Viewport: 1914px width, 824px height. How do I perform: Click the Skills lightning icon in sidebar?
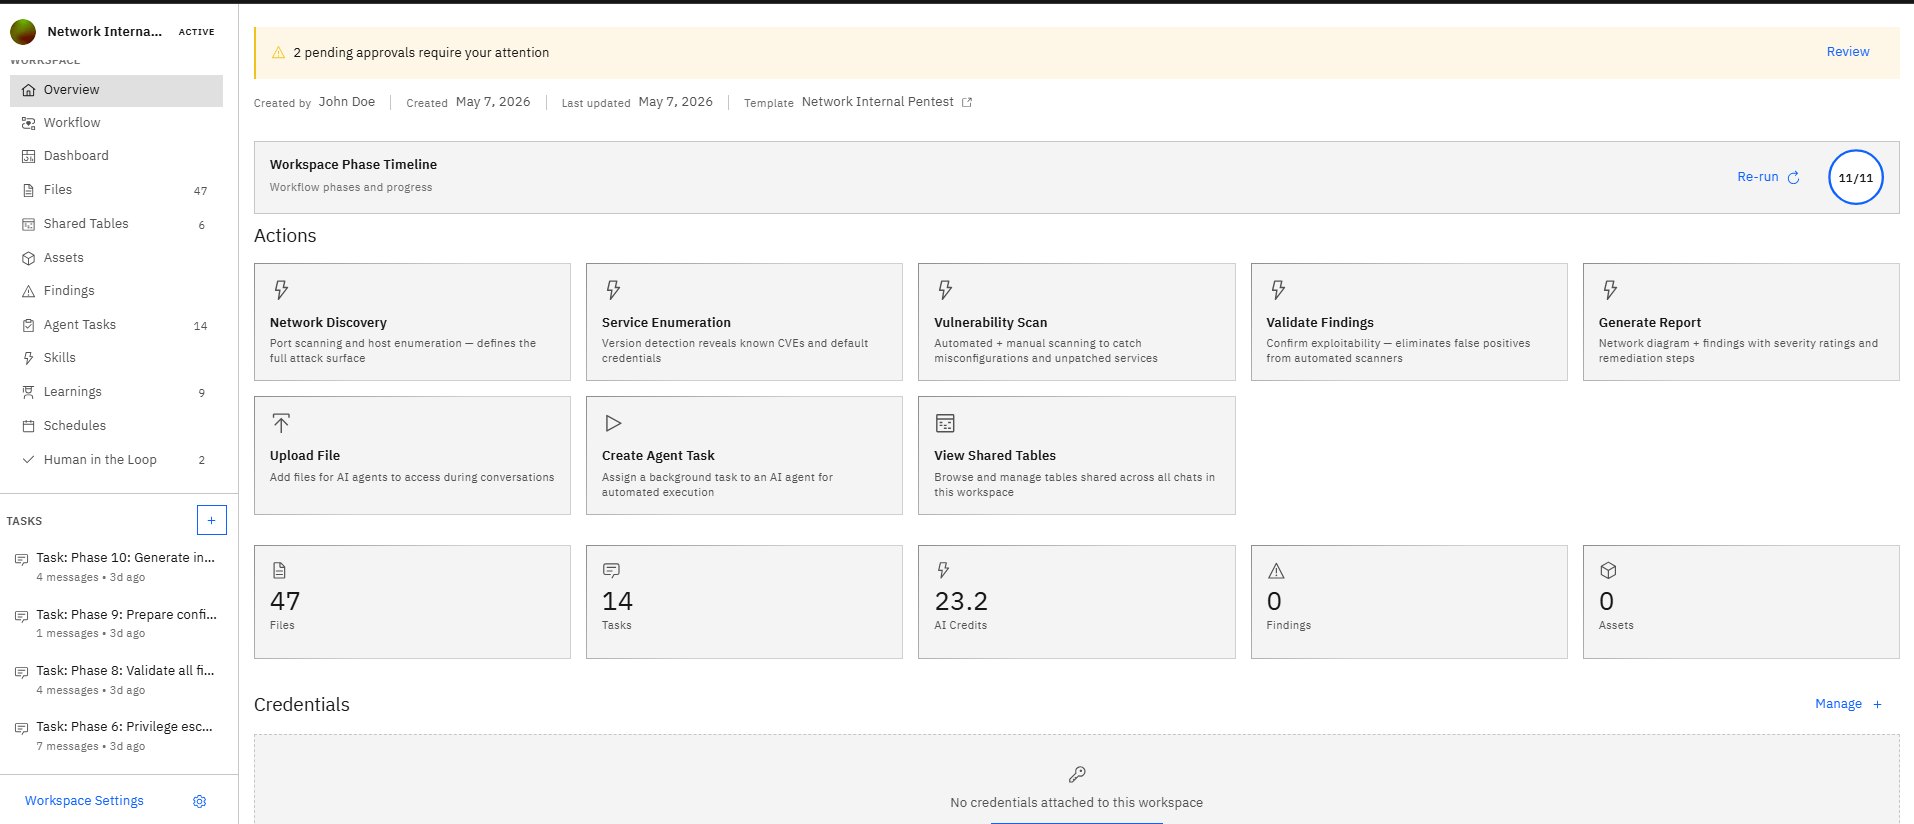point(29,358)
